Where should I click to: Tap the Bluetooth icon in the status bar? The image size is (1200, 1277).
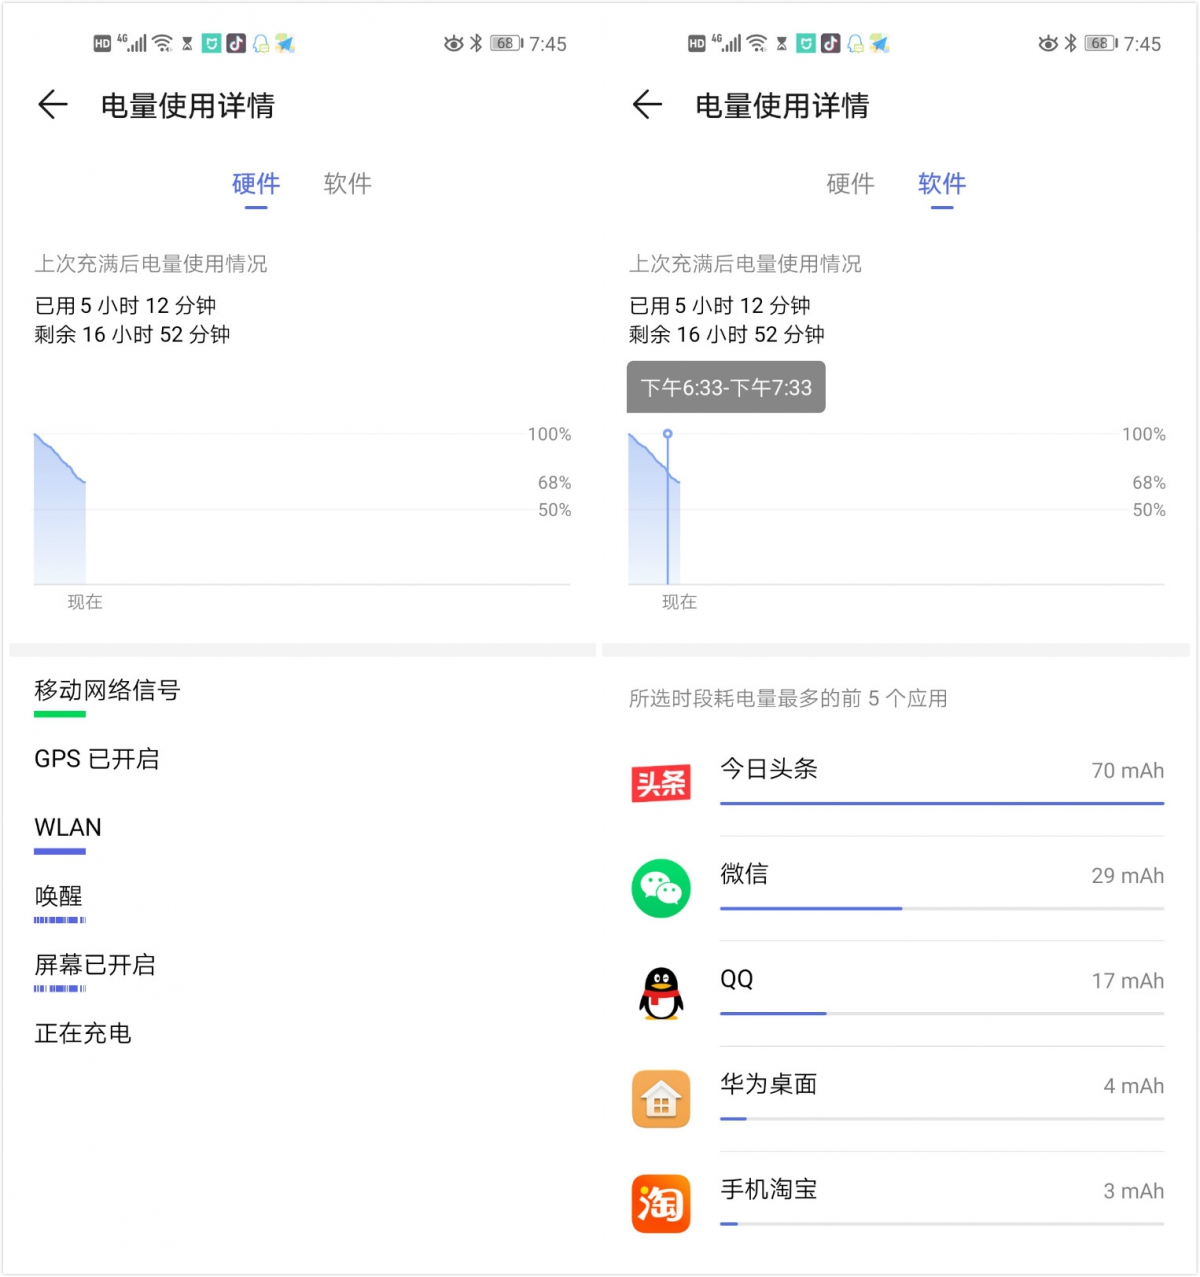(476, 43)
